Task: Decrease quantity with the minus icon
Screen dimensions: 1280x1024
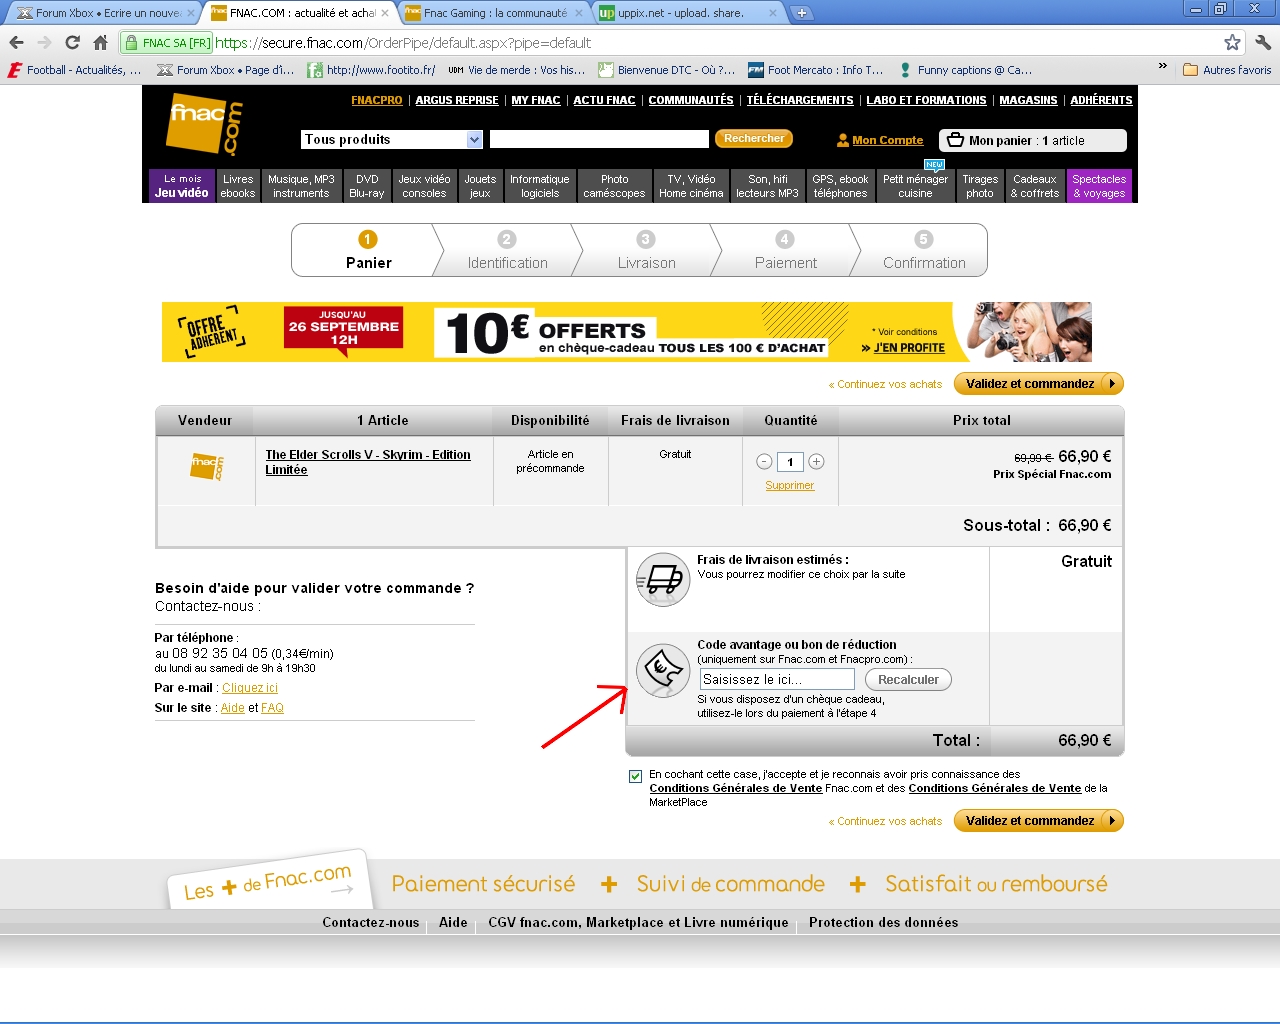Action: (x=764, y=462)
